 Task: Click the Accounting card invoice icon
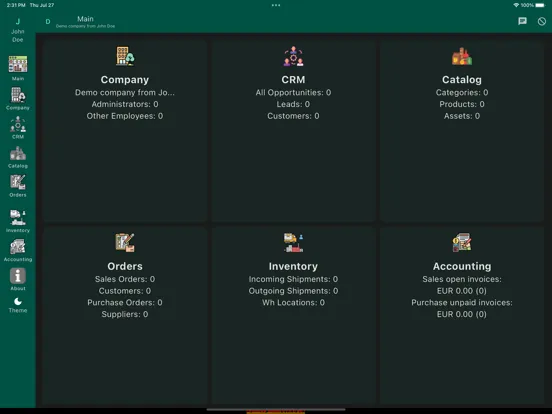click(x=462, y=242)
